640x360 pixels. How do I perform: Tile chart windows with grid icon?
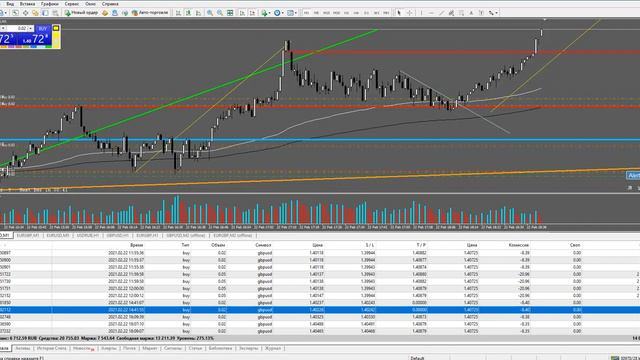230,13
